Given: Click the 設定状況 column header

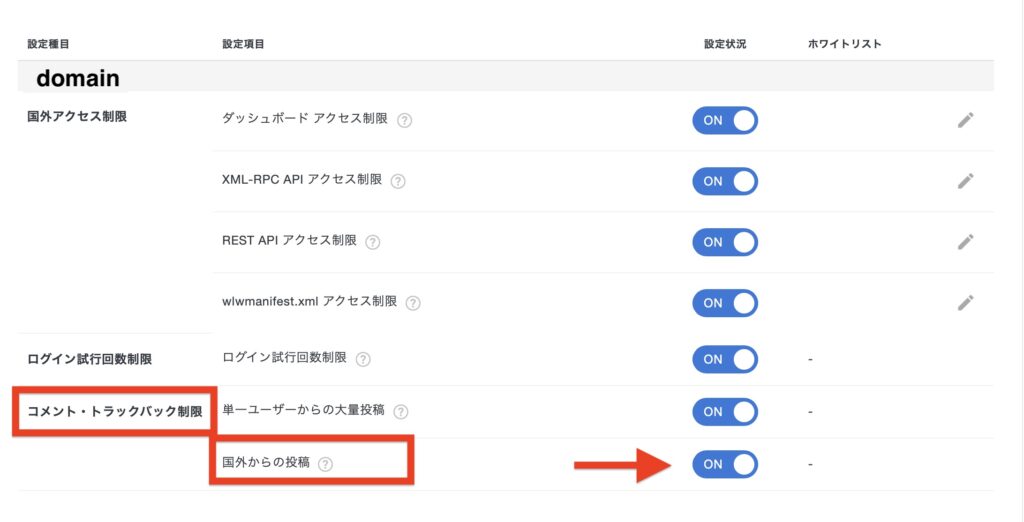Looking at the screenshot, I should [x=725, y=44].
